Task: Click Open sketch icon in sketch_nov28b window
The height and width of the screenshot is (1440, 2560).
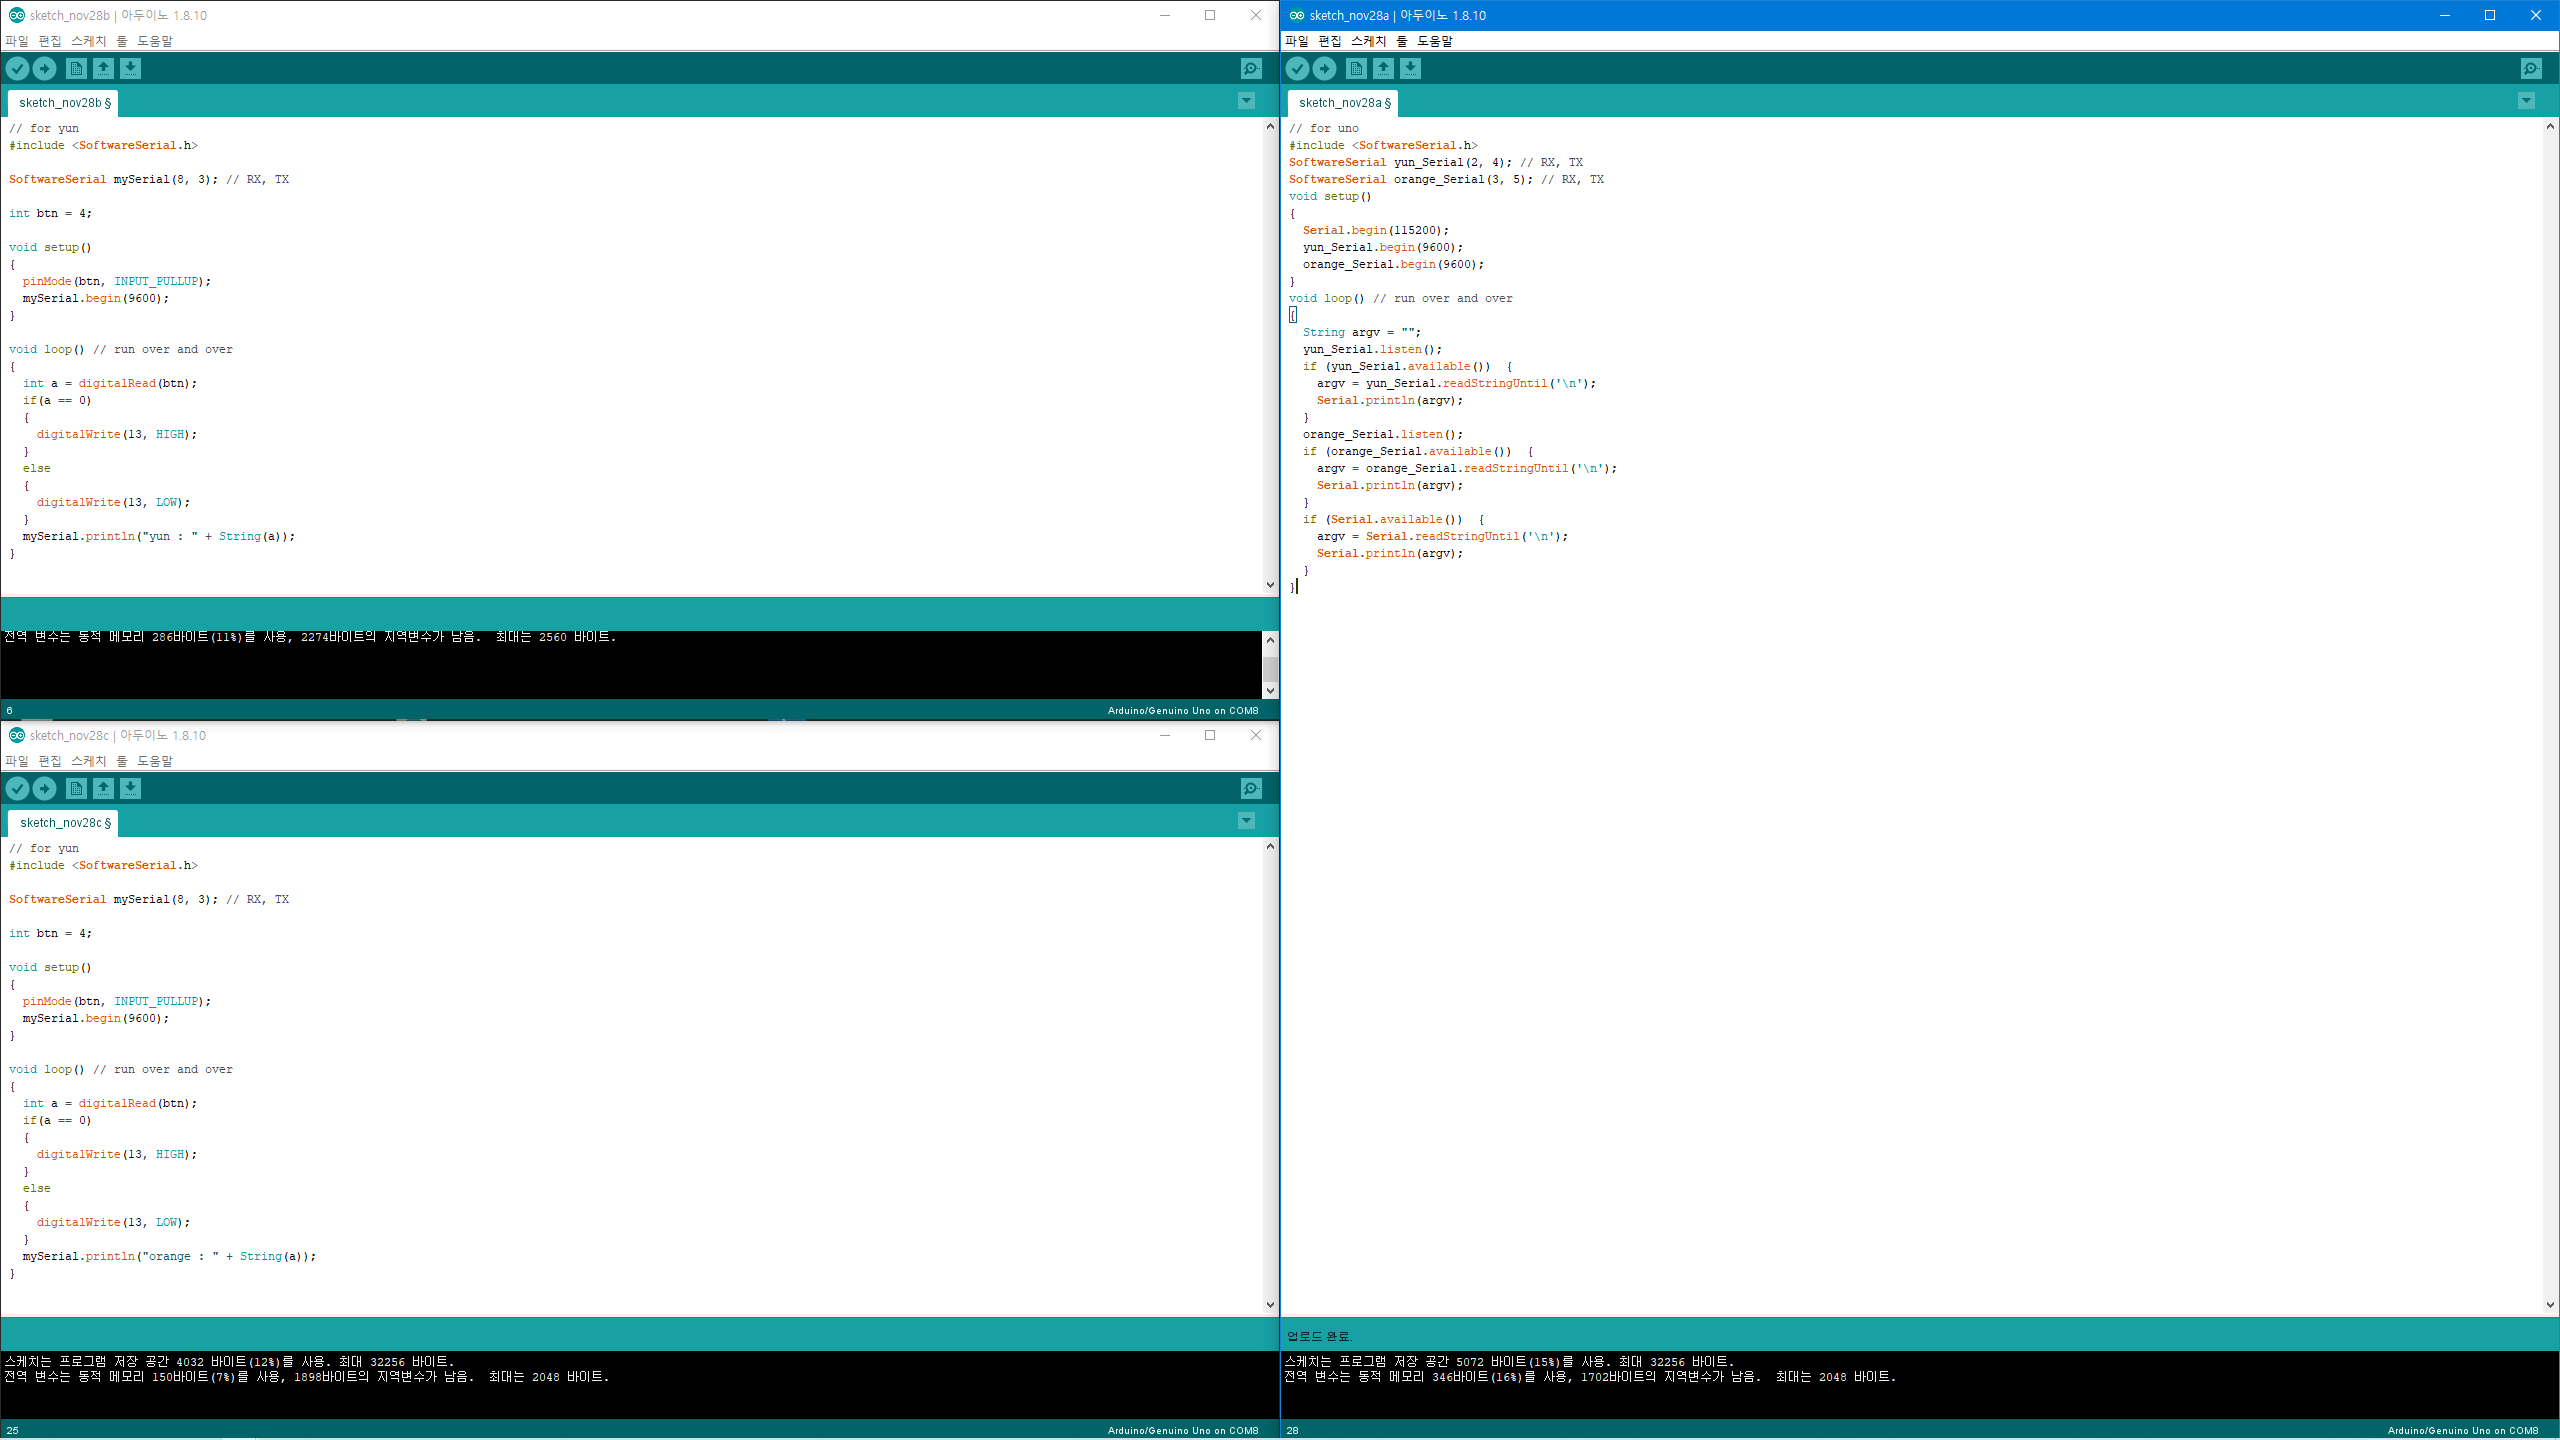Action: point(103,68)
